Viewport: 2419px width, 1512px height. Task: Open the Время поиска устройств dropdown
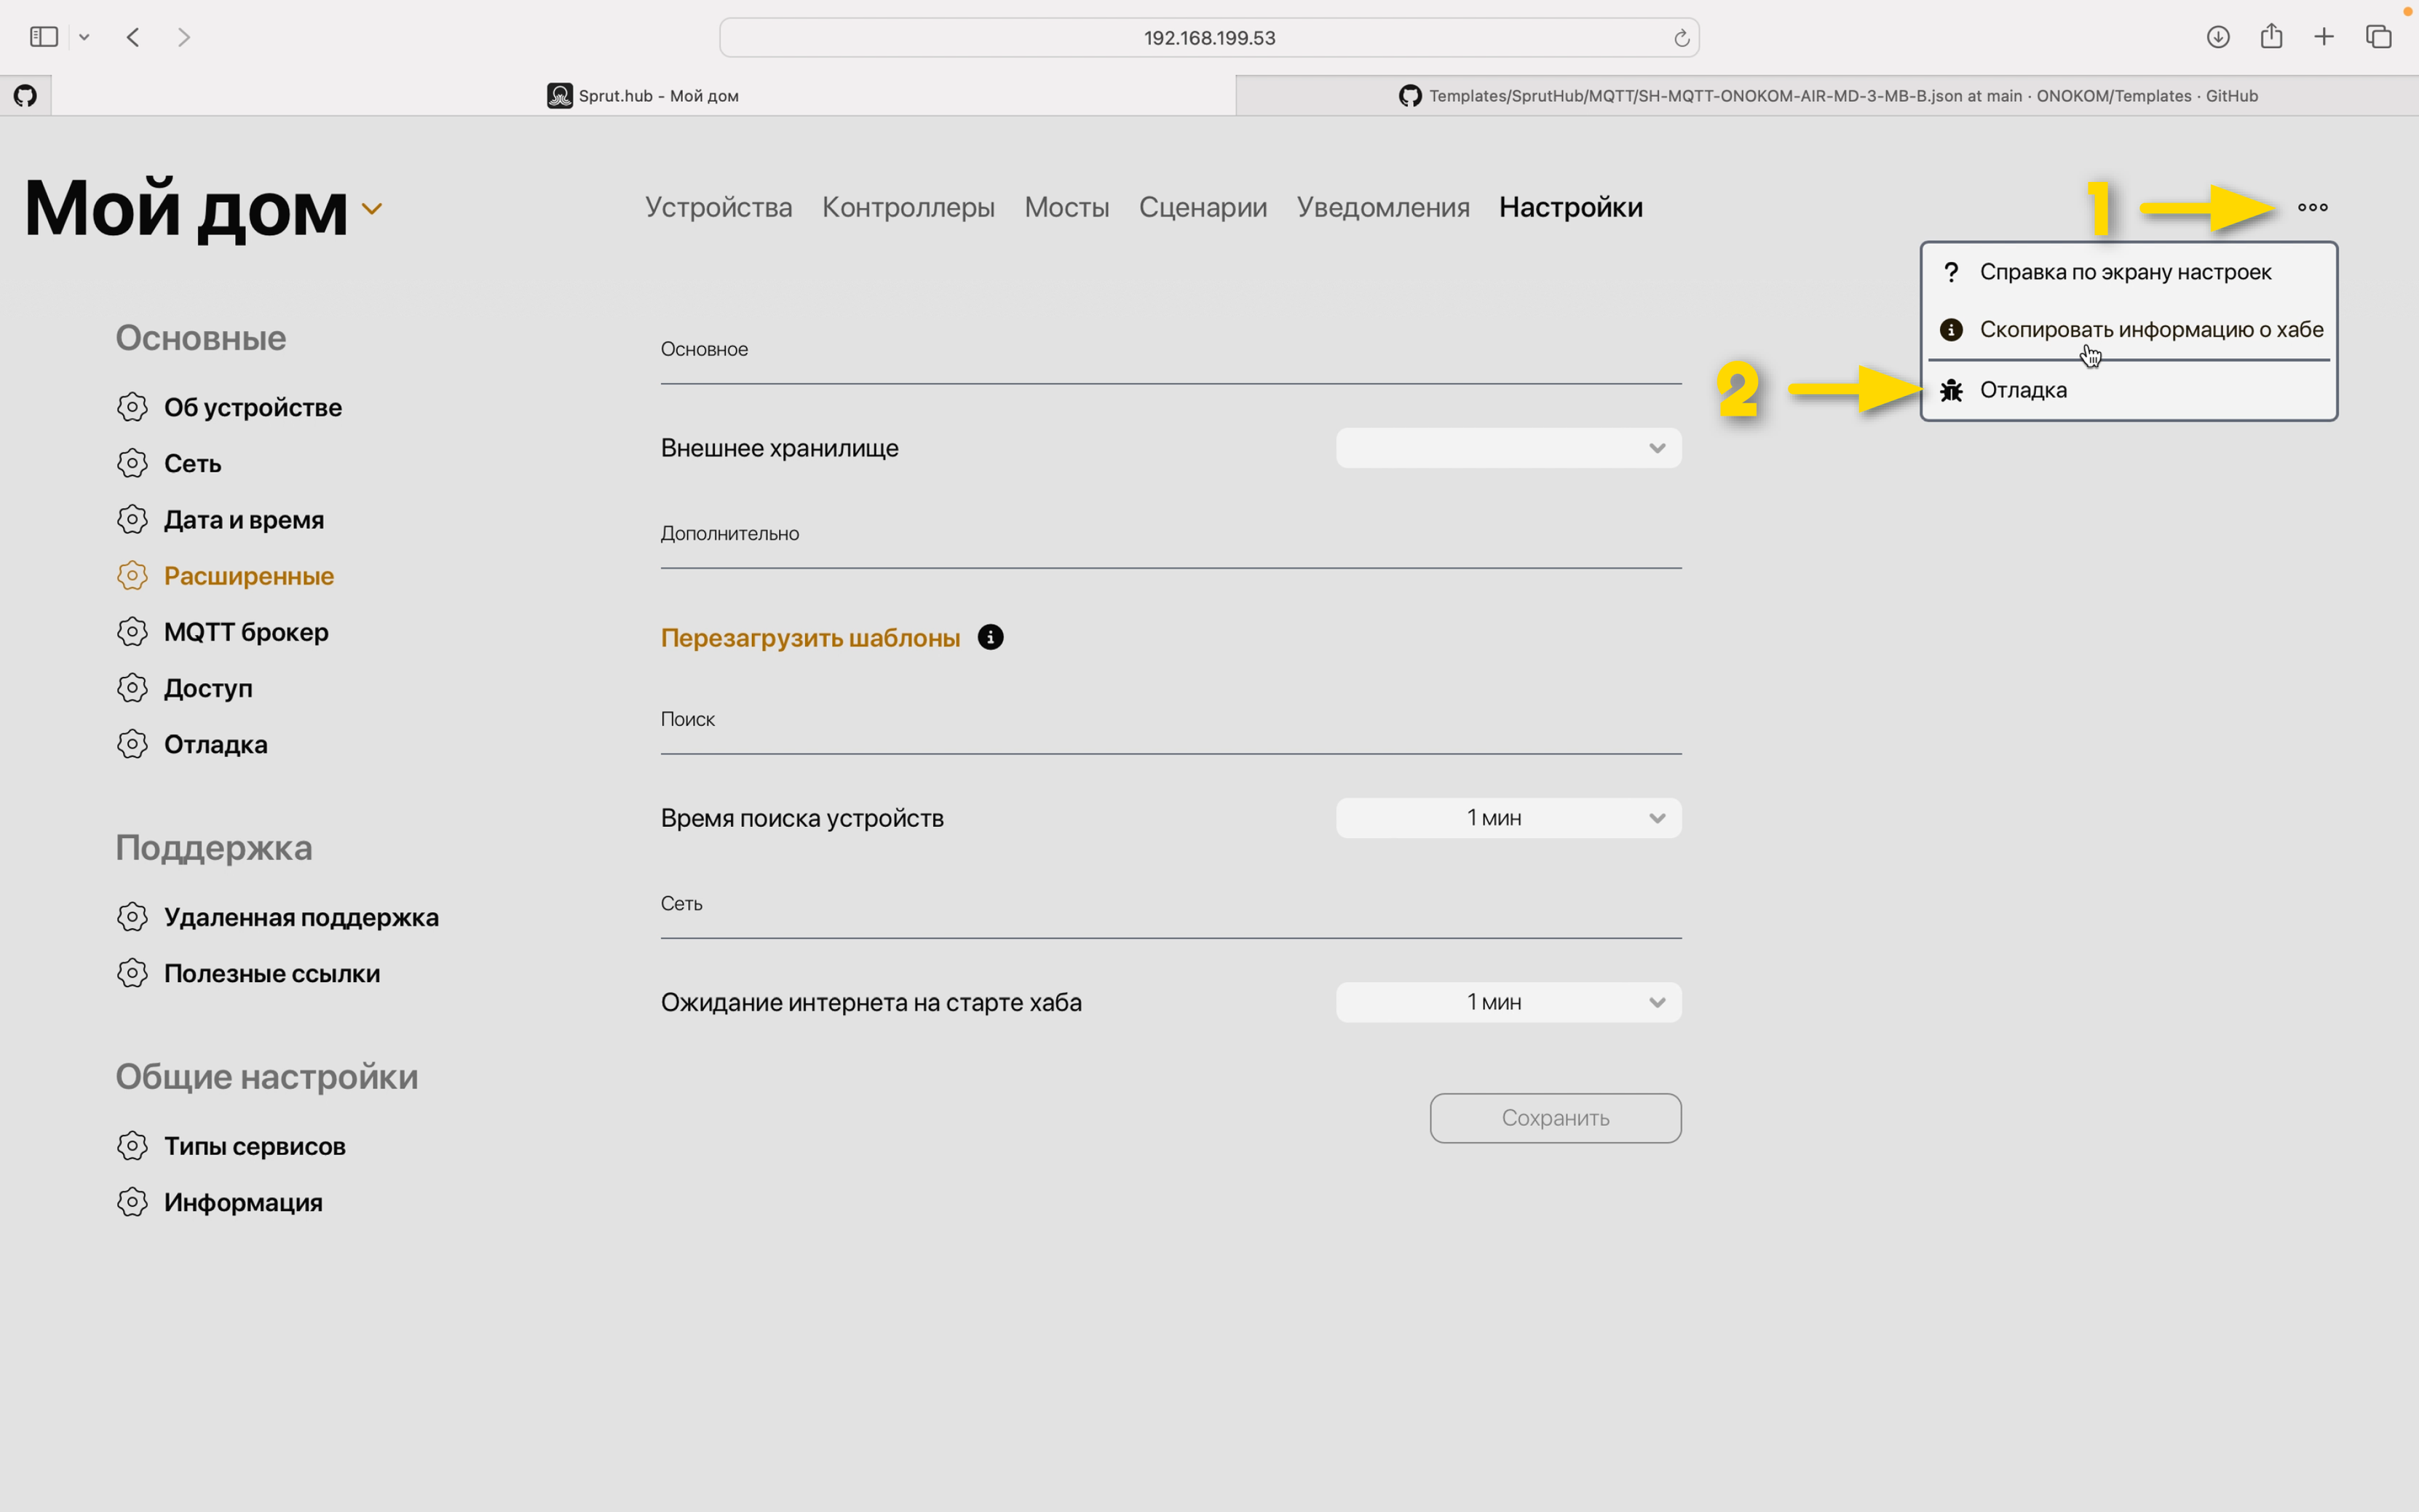point(1508,818)
